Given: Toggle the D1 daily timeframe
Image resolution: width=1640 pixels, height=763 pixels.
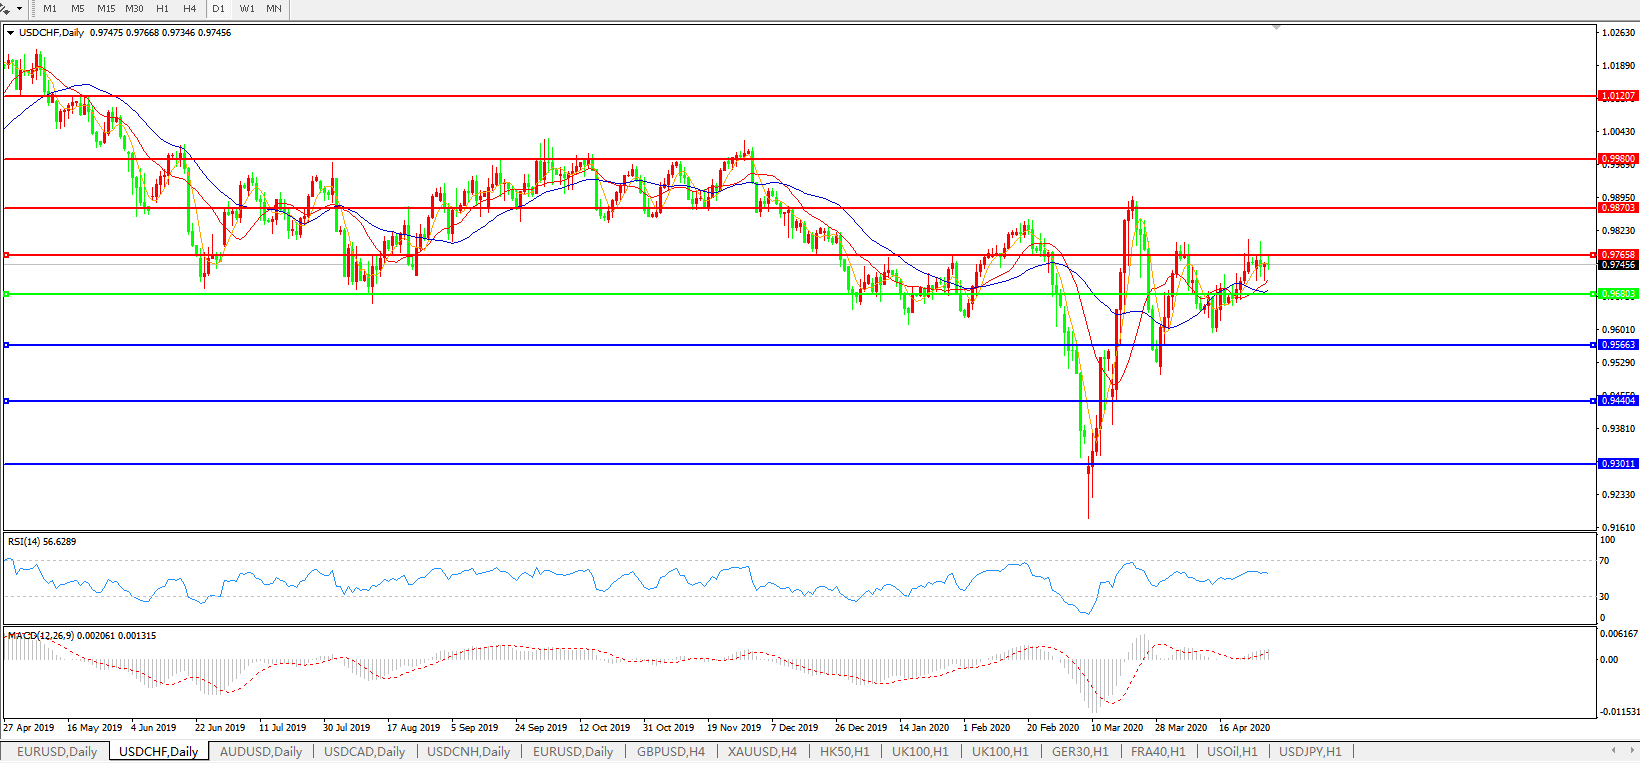Looking at the screenshot, I should [219, 9].
